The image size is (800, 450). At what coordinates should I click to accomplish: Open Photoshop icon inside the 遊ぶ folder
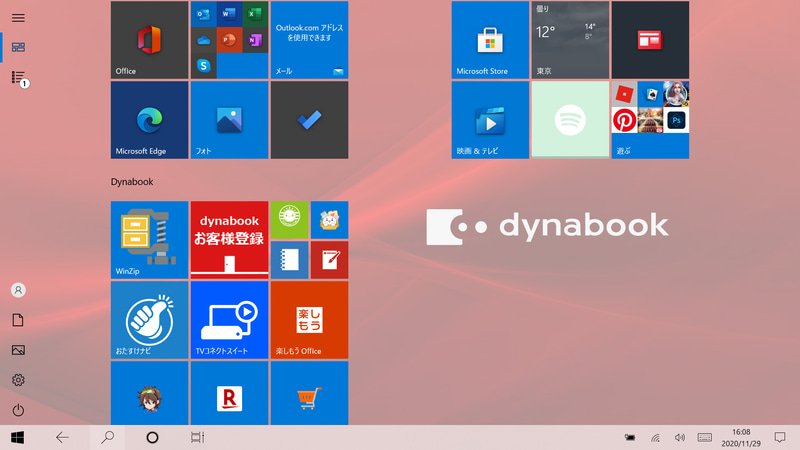point(677,120)
